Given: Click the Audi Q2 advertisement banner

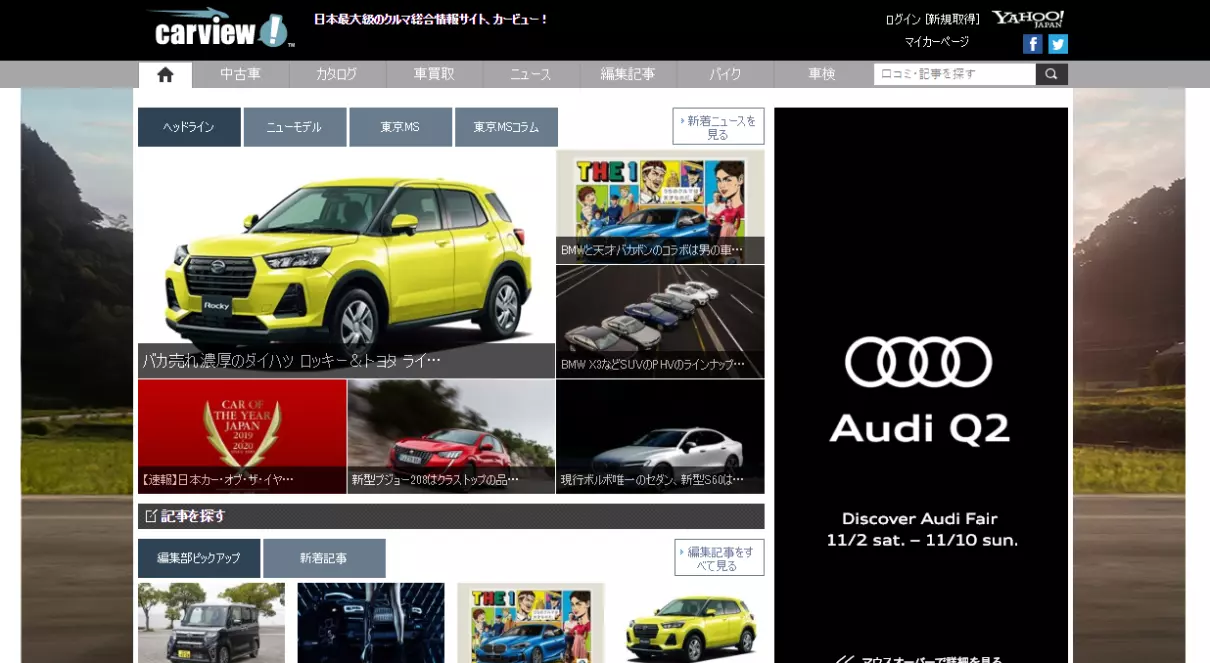Looking at the screenshot, I should pos(921,385).
